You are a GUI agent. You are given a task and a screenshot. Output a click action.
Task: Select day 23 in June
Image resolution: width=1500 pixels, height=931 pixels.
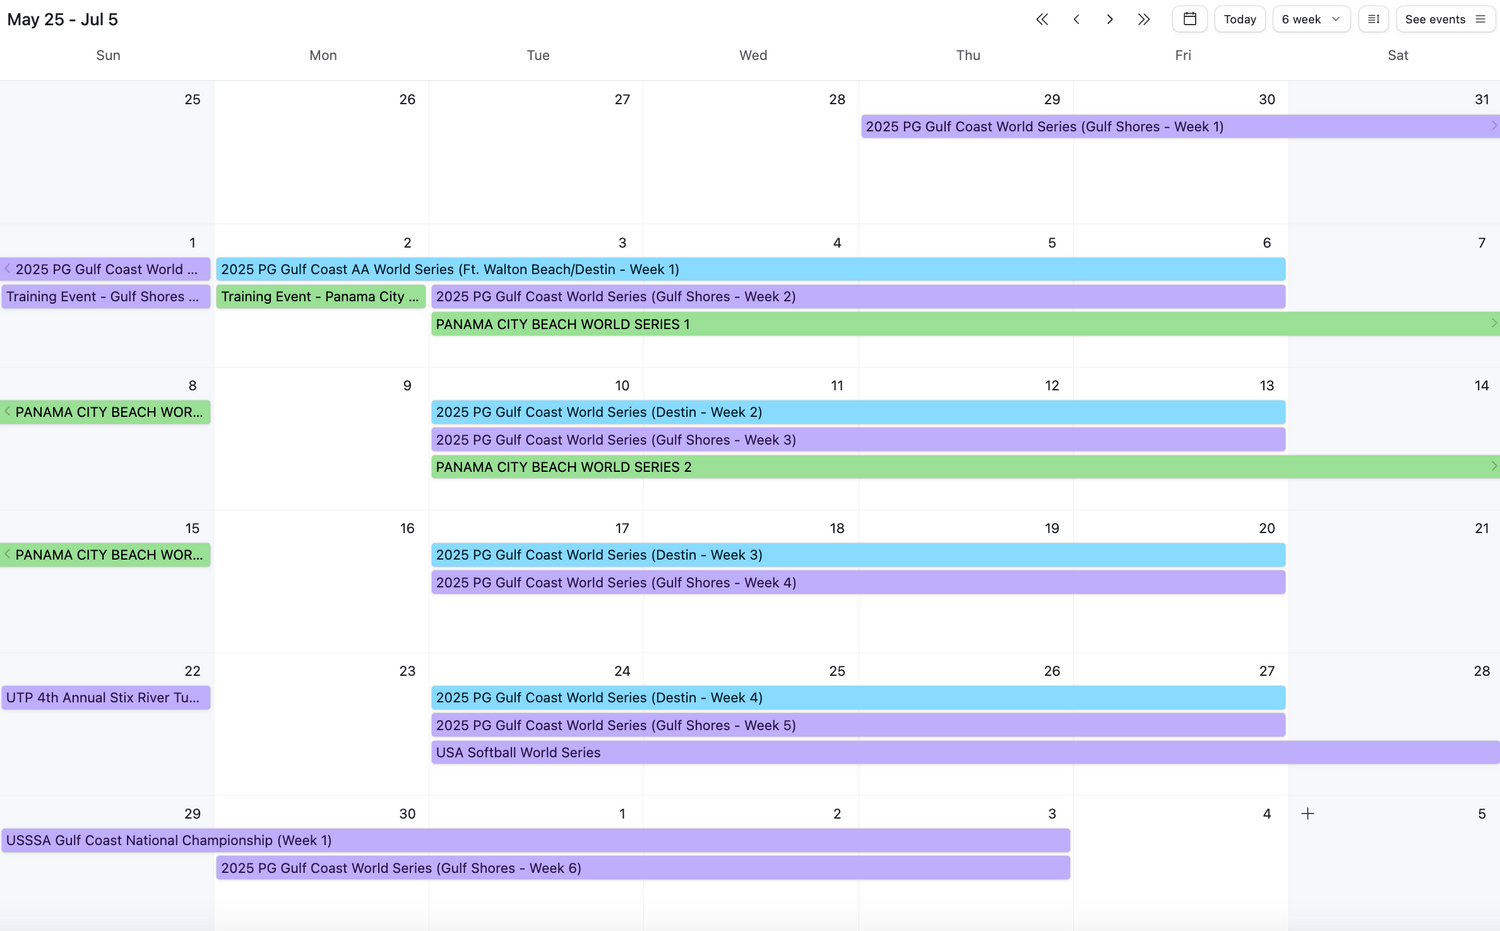pos(407,672)
